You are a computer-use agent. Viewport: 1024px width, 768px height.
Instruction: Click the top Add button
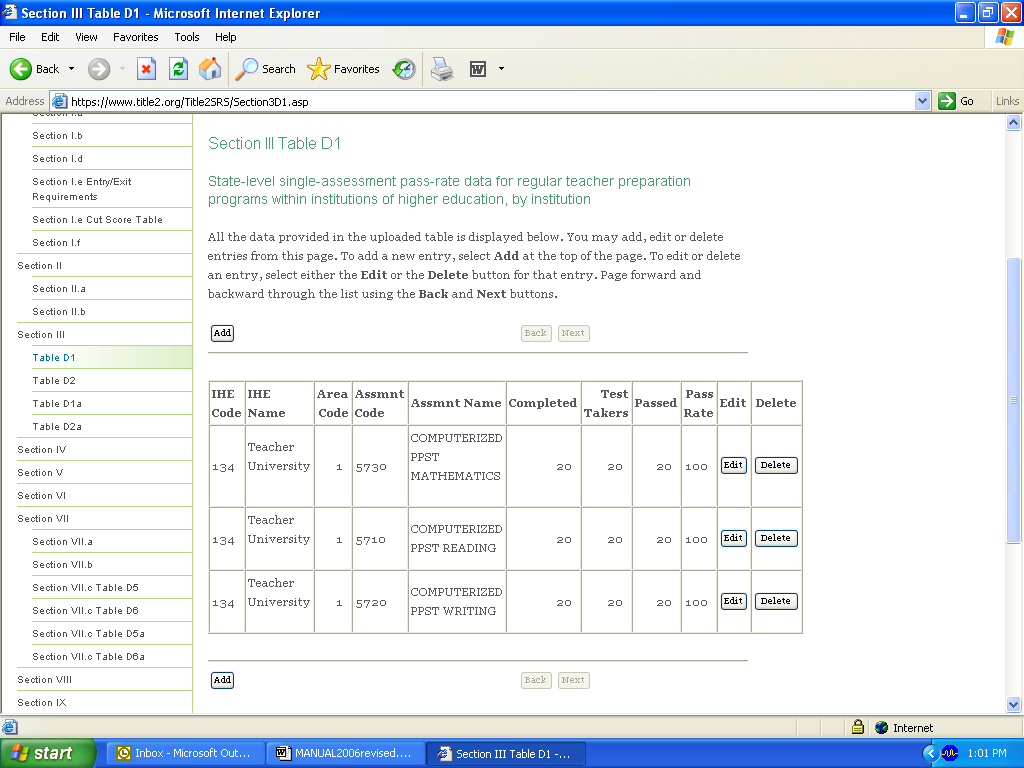click(222, 333)
